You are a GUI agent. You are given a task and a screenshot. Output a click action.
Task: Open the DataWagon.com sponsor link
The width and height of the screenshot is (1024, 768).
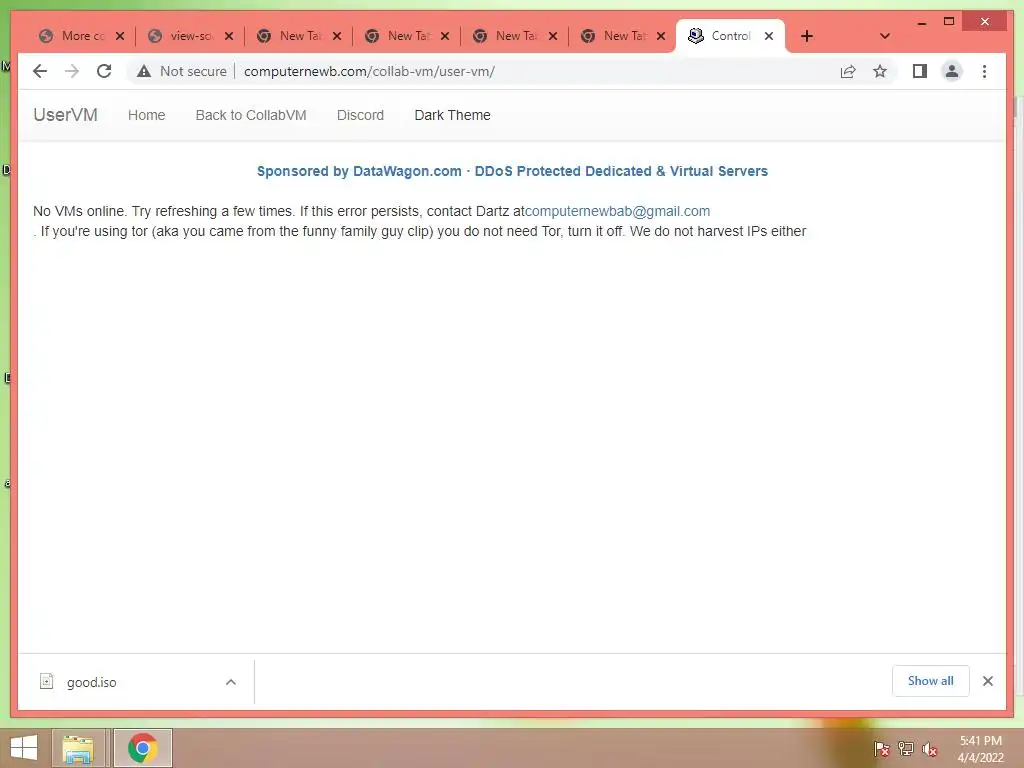512,171
